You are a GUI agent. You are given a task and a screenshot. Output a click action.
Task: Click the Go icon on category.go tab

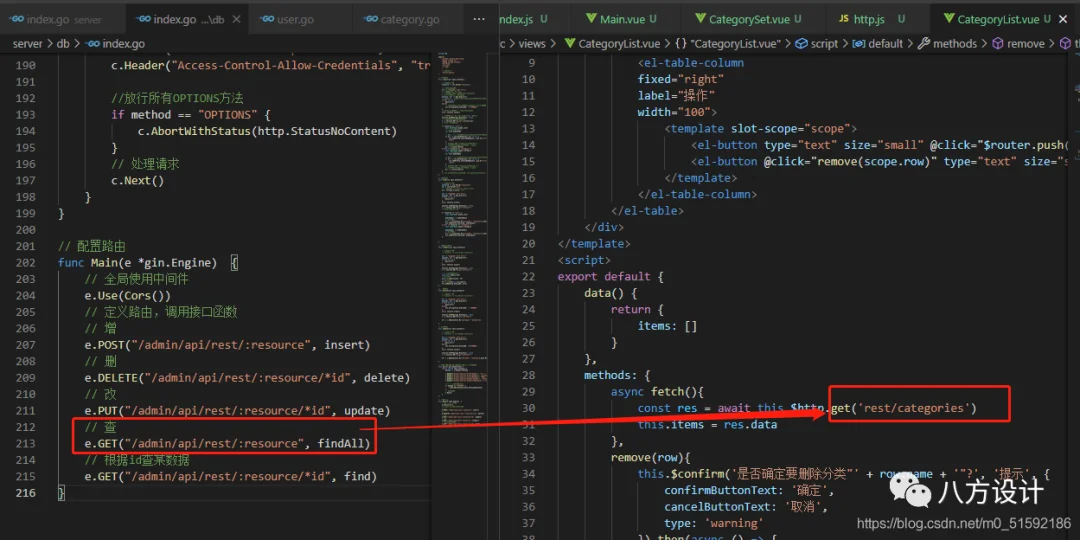(x=371, y=19)
